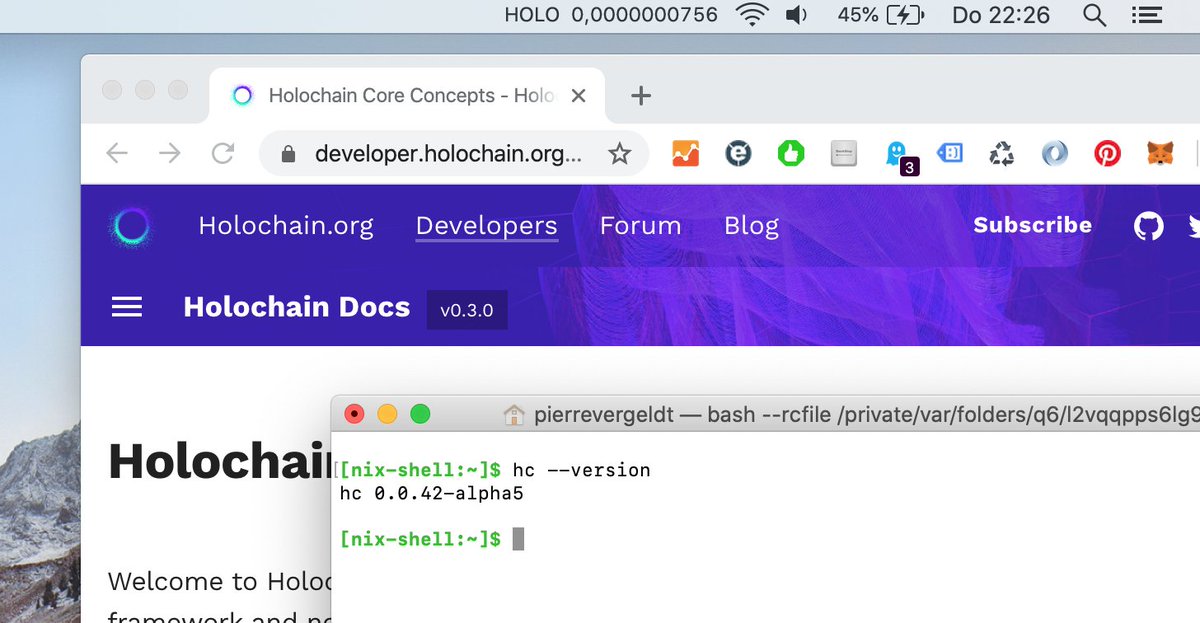Open the MetaMask fox extension icon
Screen dimensions: 1200x623
tap(1160, 154)
